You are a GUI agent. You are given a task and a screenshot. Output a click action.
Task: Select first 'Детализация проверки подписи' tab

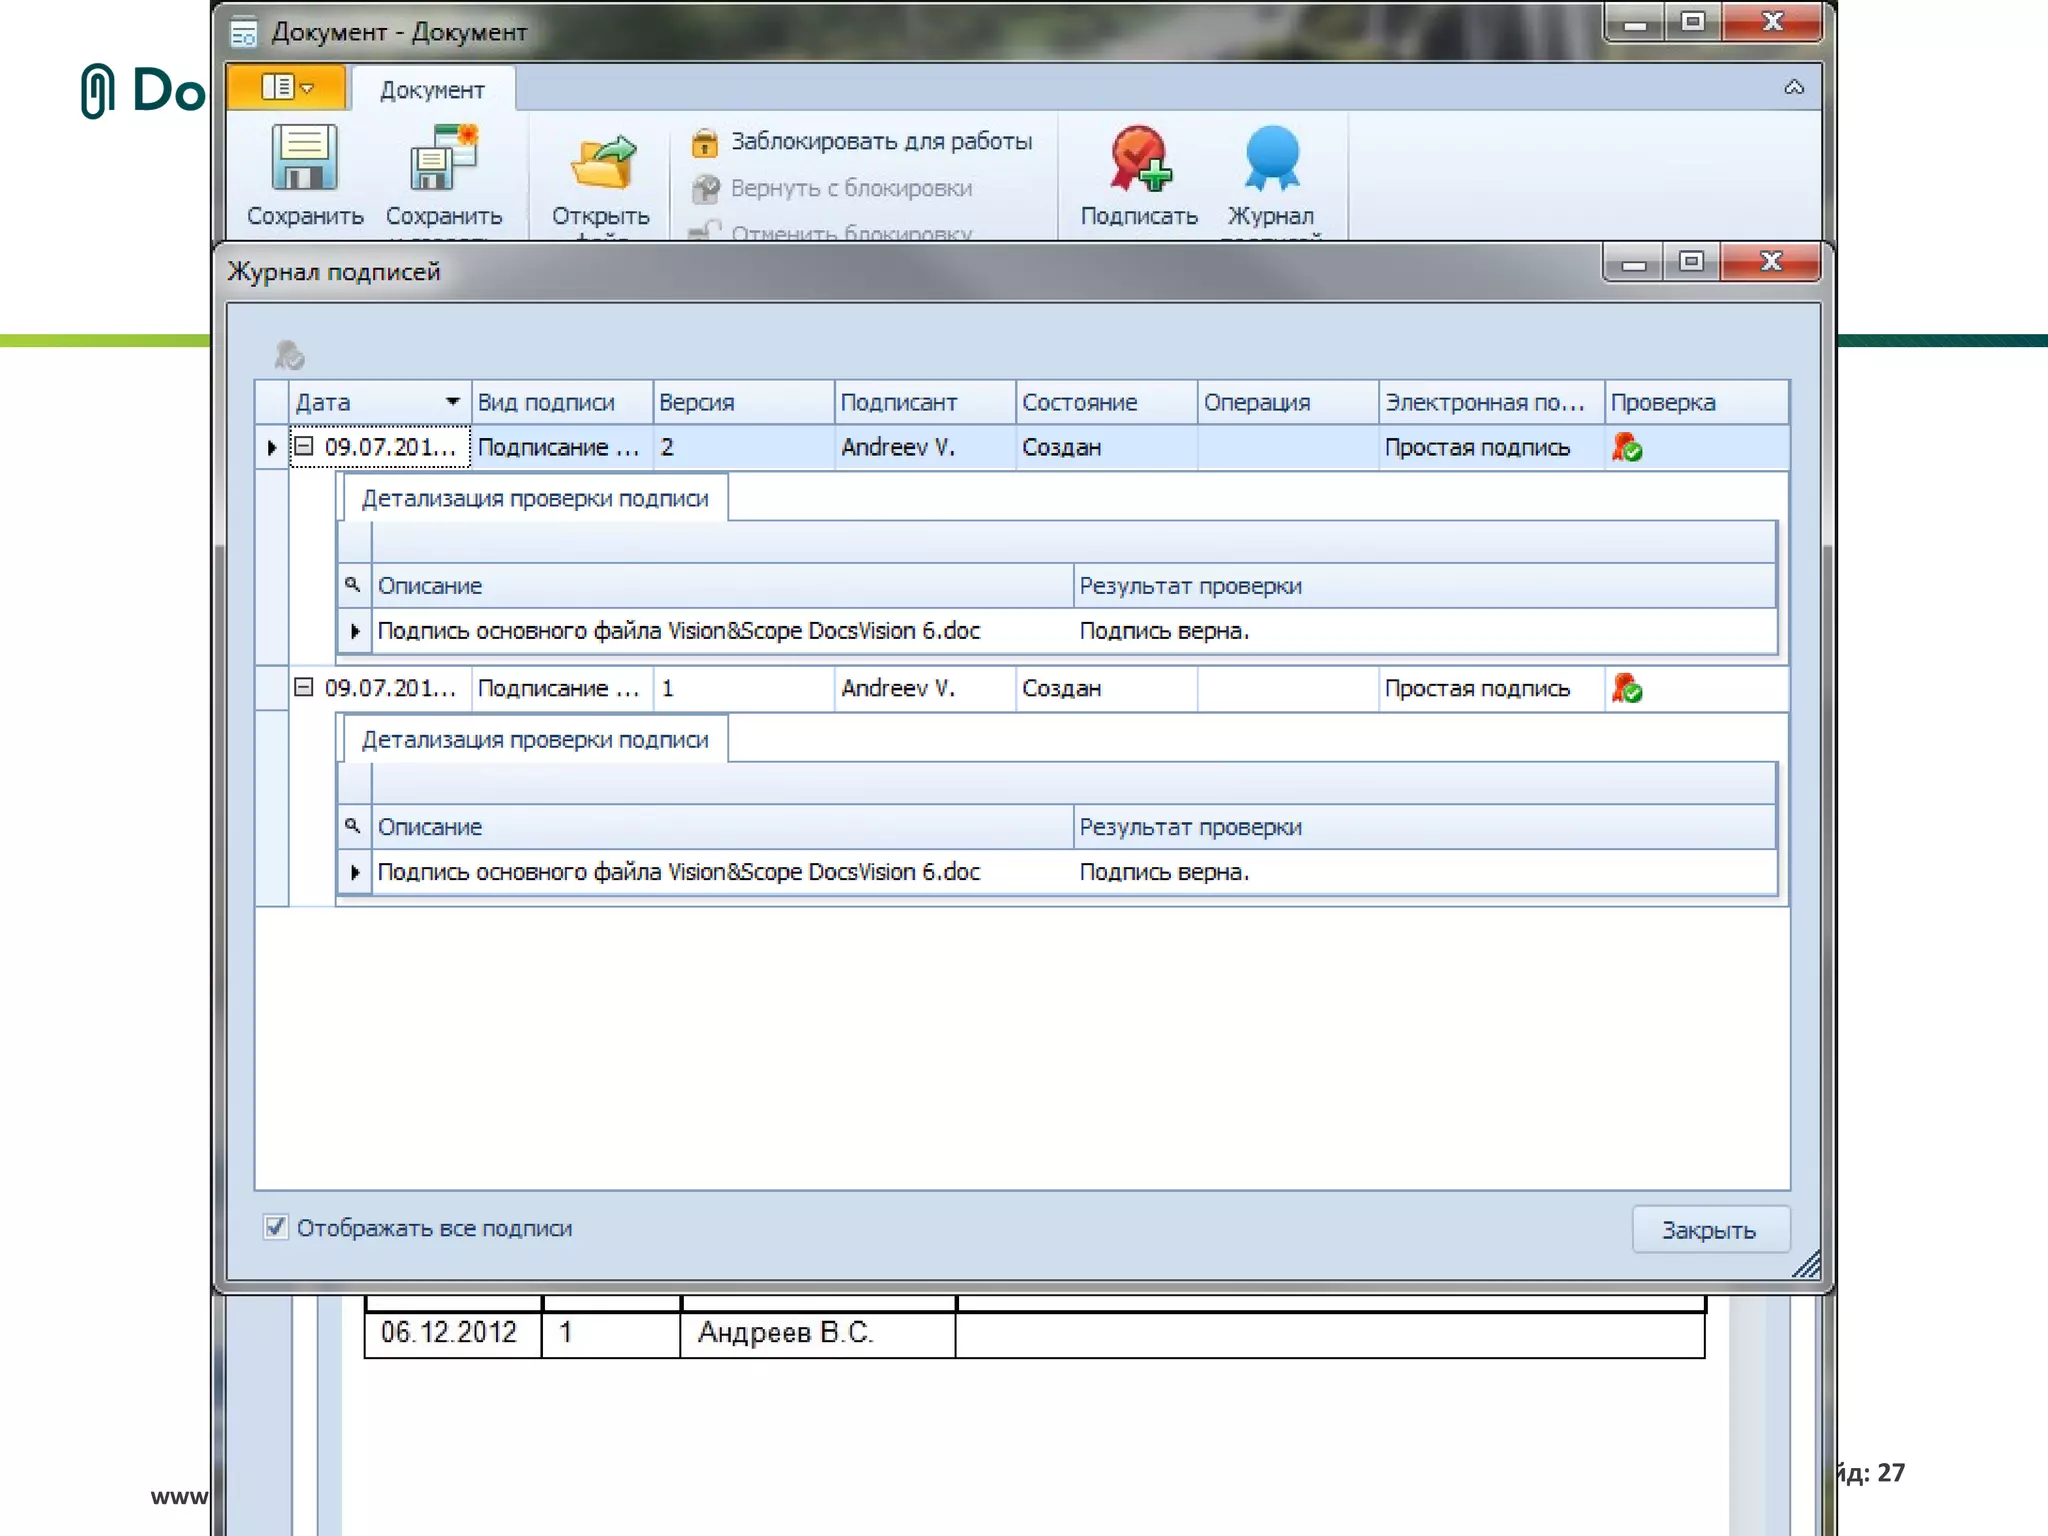(535, 499)
